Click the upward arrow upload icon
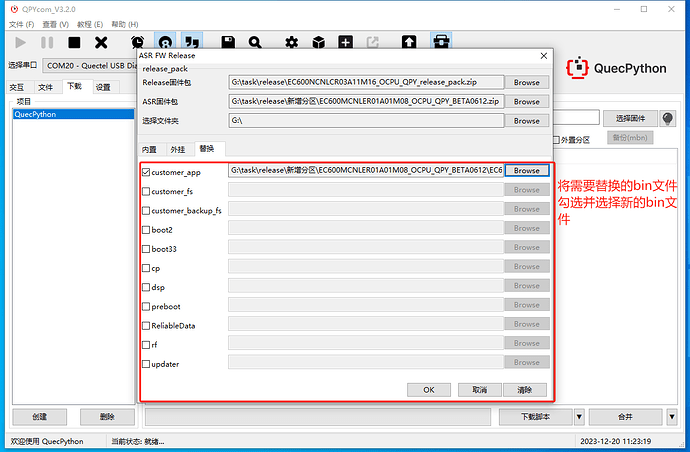The height and width of the screenshot is (452, 690). [x=409, y=42]
